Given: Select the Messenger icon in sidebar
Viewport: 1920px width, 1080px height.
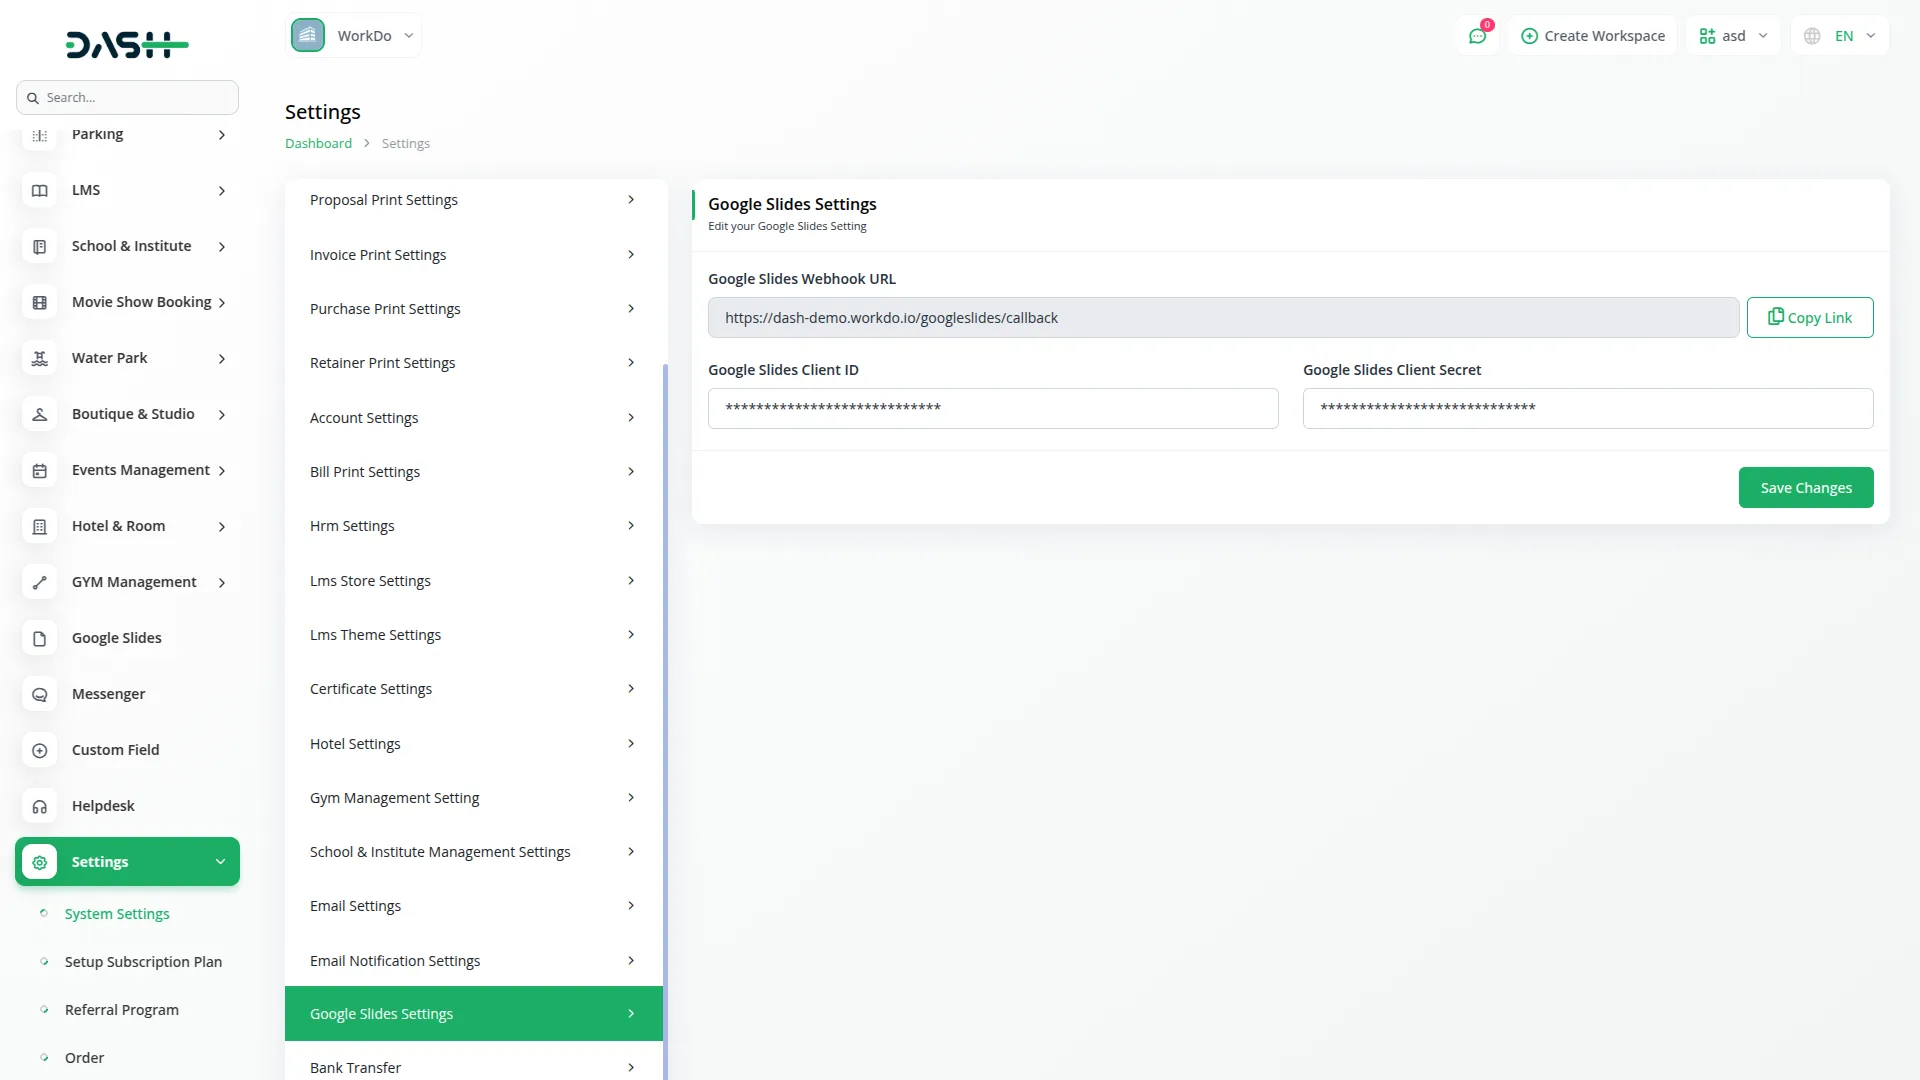Looking at the screenshot, I should 39,694.
